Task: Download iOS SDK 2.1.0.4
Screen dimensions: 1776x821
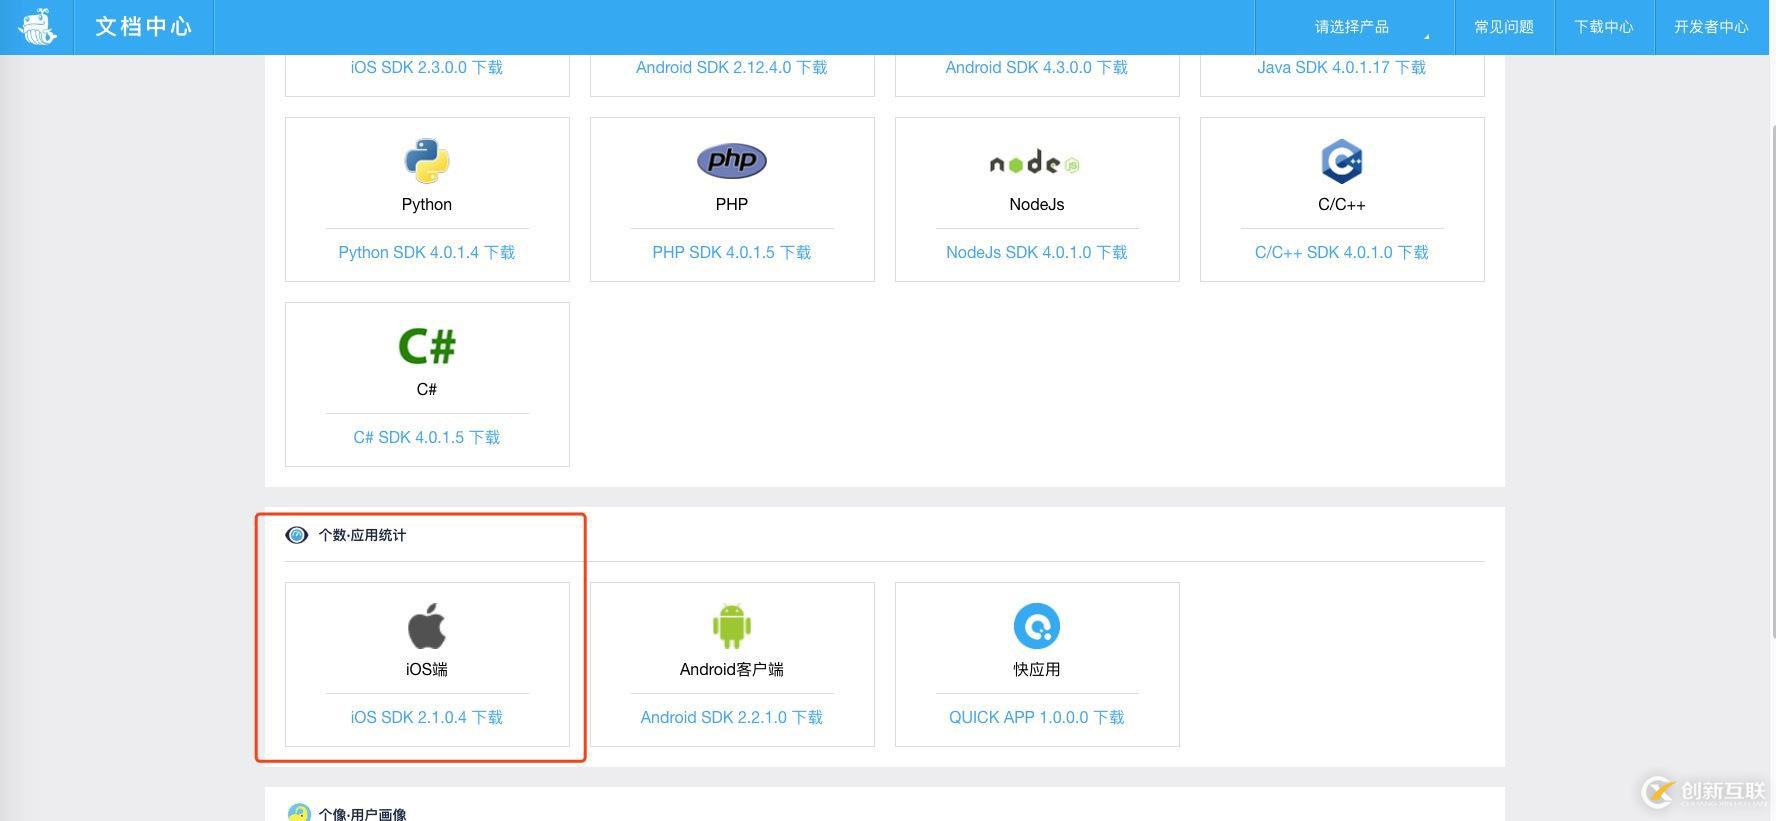Action: click(x=427, y=717)
